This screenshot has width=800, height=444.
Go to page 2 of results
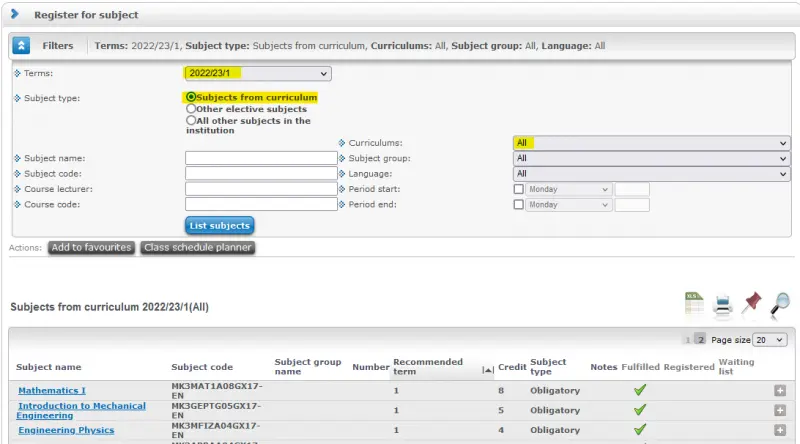pos(700,340)
